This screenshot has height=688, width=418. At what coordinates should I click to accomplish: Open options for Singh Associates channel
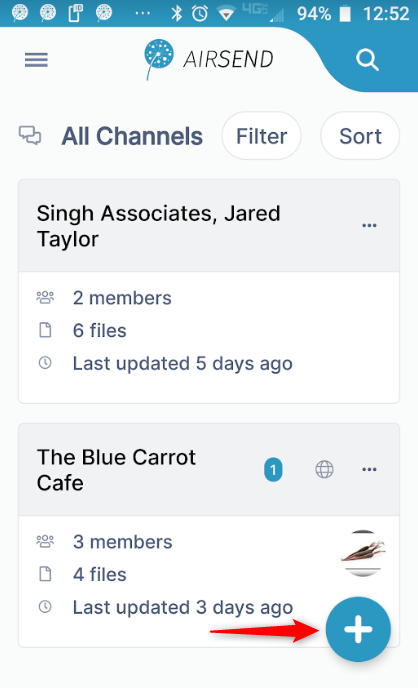[369, 226]
